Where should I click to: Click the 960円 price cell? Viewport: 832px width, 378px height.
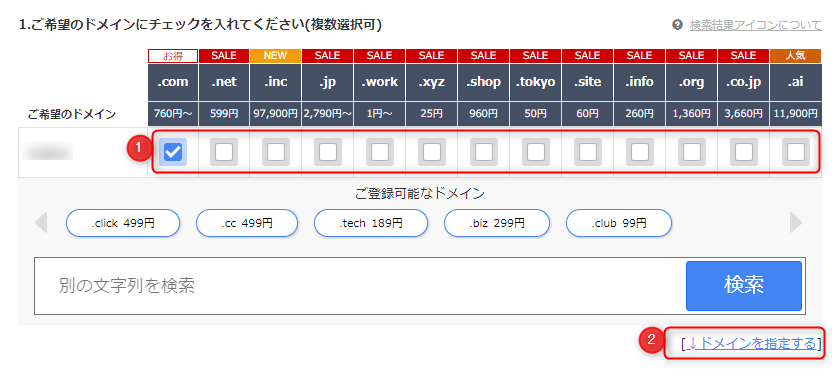pos(484,113)
